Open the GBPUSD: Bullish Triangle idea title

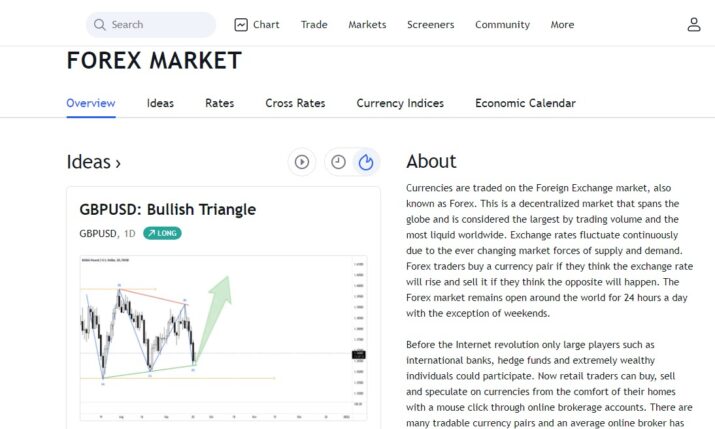(x=167, y=209)
